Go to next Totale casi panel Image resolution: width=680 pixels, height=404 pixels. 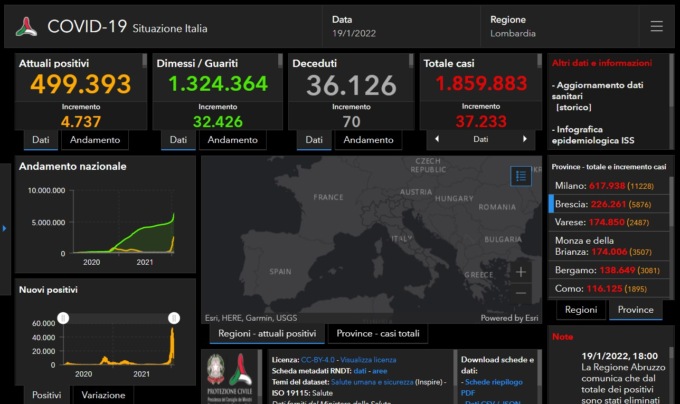(x=525, y=140)
